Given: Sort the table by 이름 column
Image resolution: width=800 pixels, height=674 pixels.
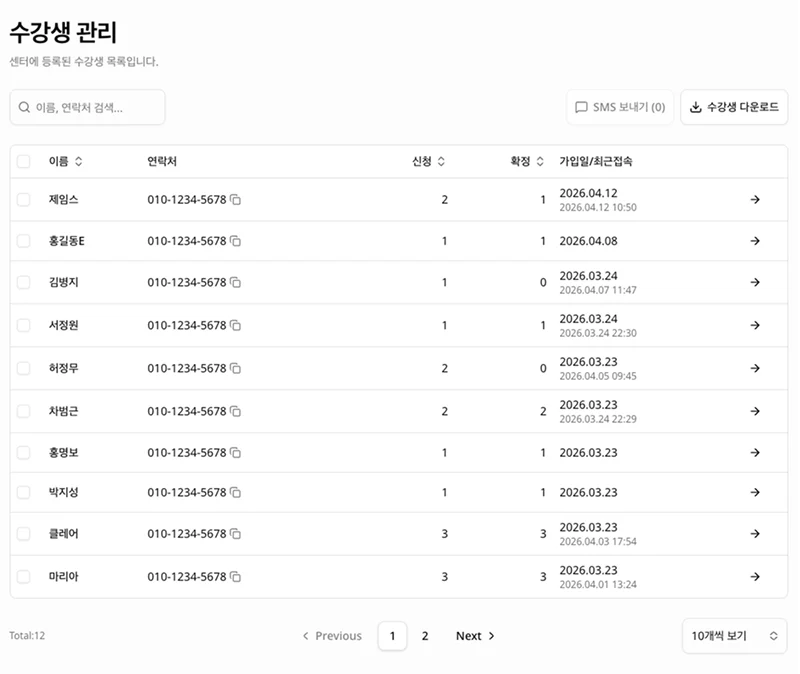Looking at the screenshot, I should pyautogui.click(x=65, y=161).
